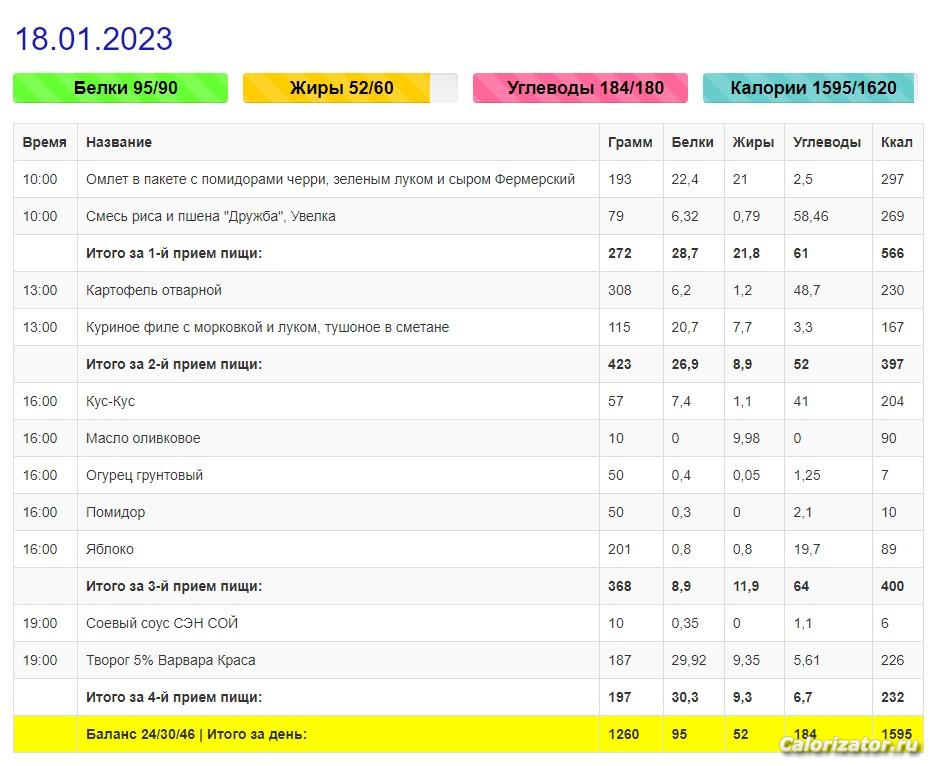Viewport: 942px width, 766px height.
Task: Click the Calorizator.ru watermark
Action: 847,745
